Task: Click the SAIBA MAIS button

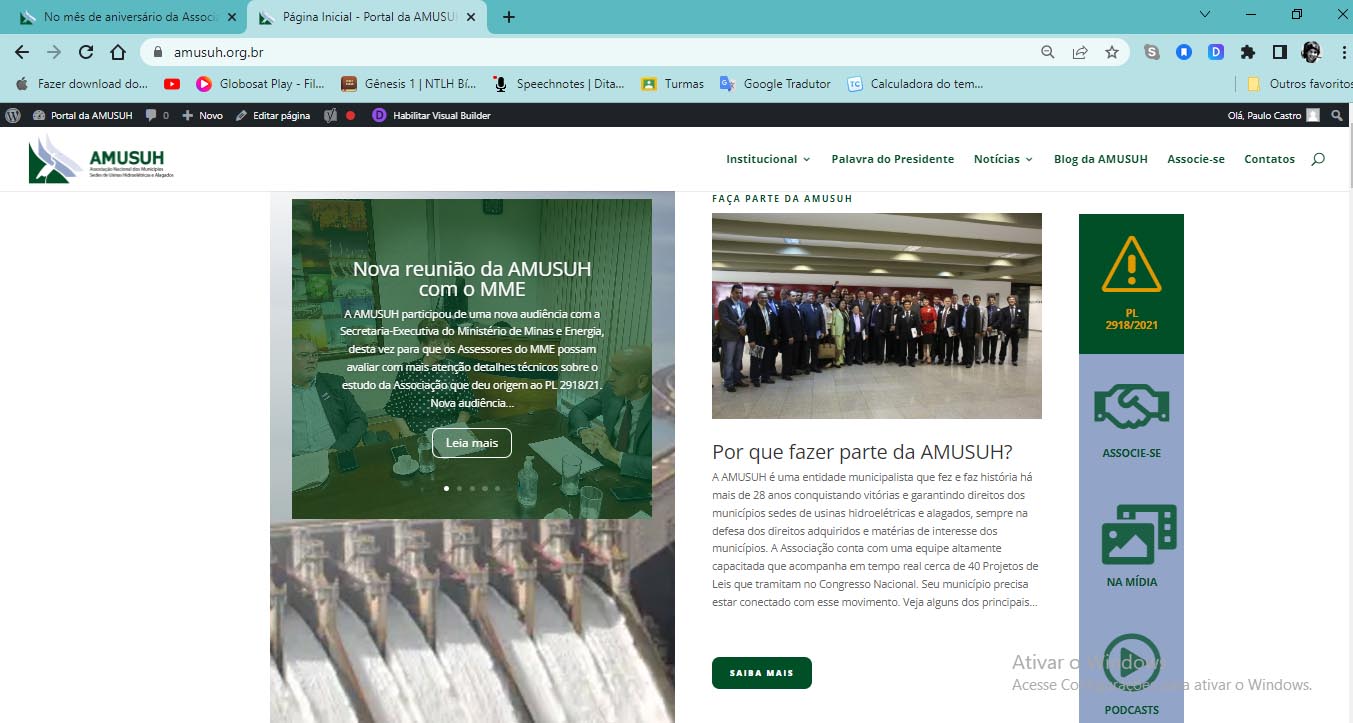Action: [761, 673]
